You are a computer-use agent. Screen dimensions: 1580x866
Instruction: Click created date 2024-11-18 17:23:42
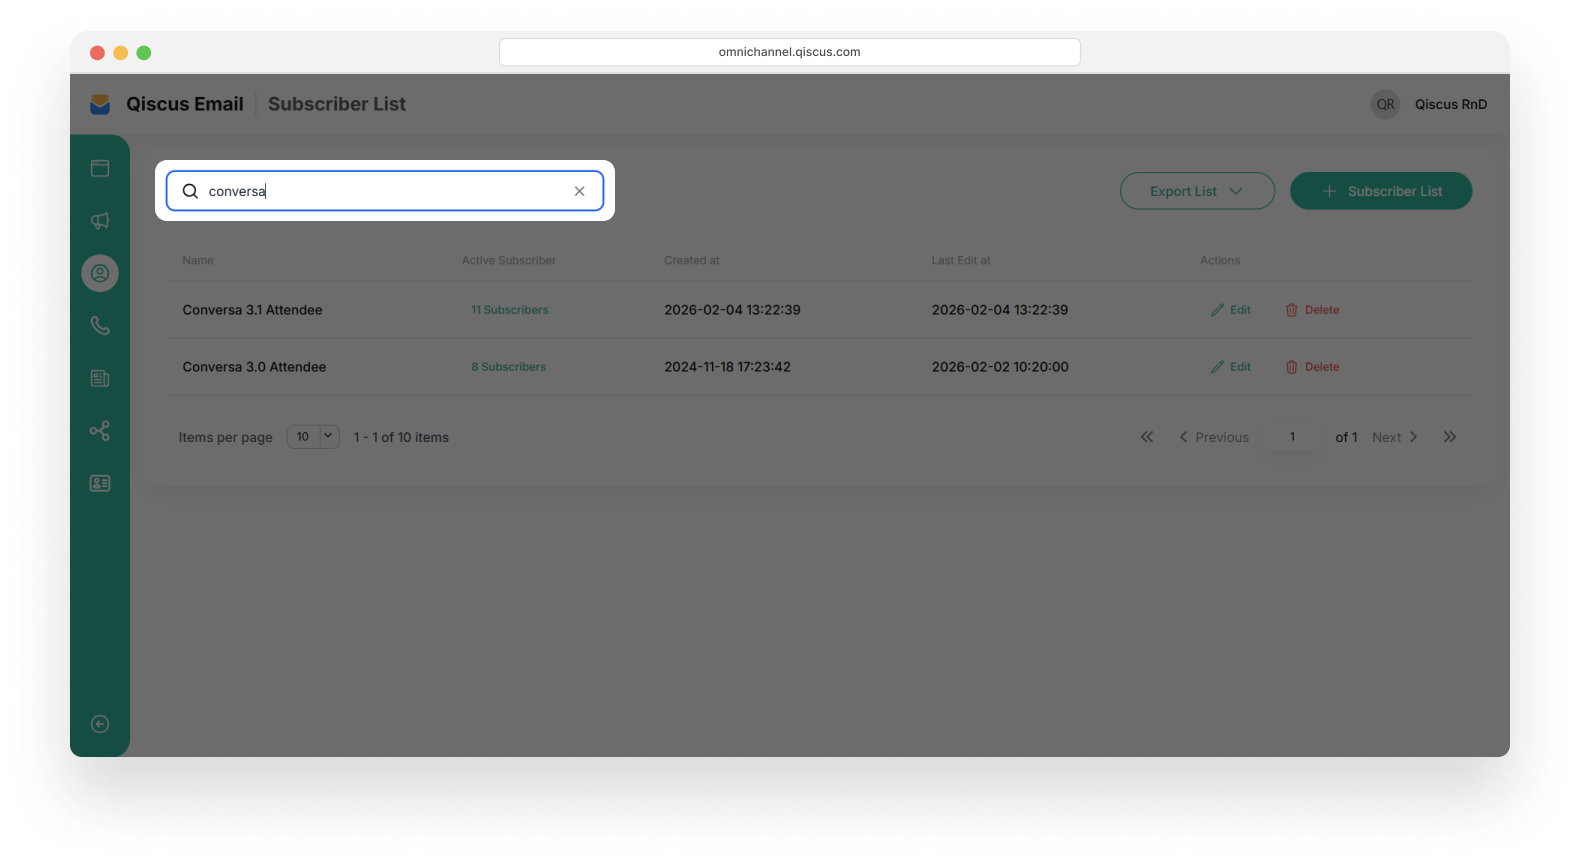pos(727,367)
